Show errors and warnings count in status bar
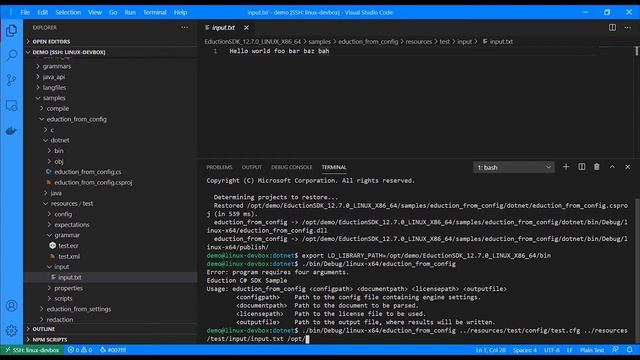640x360 pixels. pos(80,350)
